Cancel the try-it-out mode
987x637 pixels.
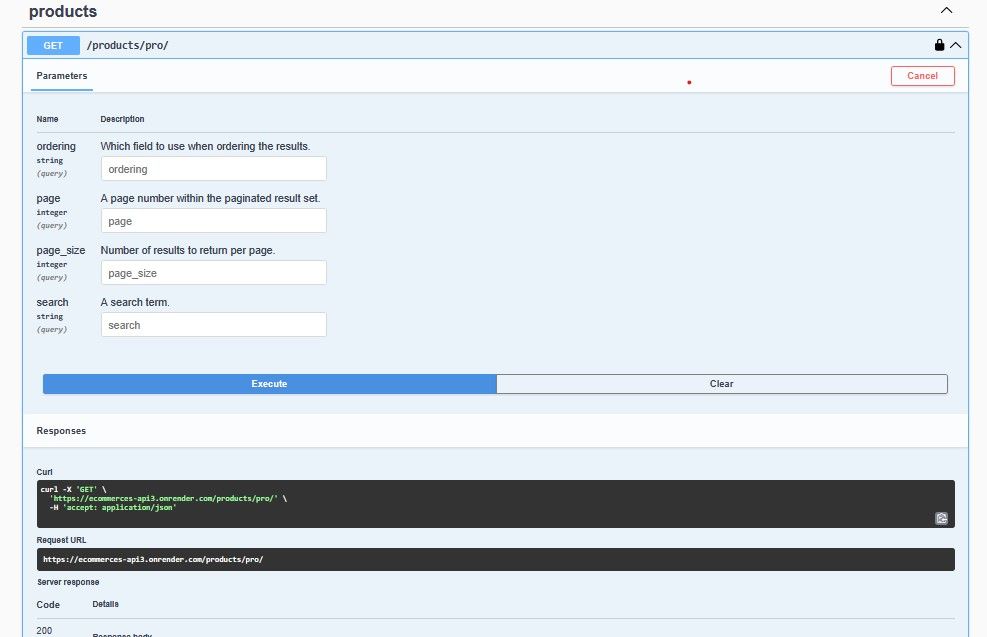click(922, 76)
